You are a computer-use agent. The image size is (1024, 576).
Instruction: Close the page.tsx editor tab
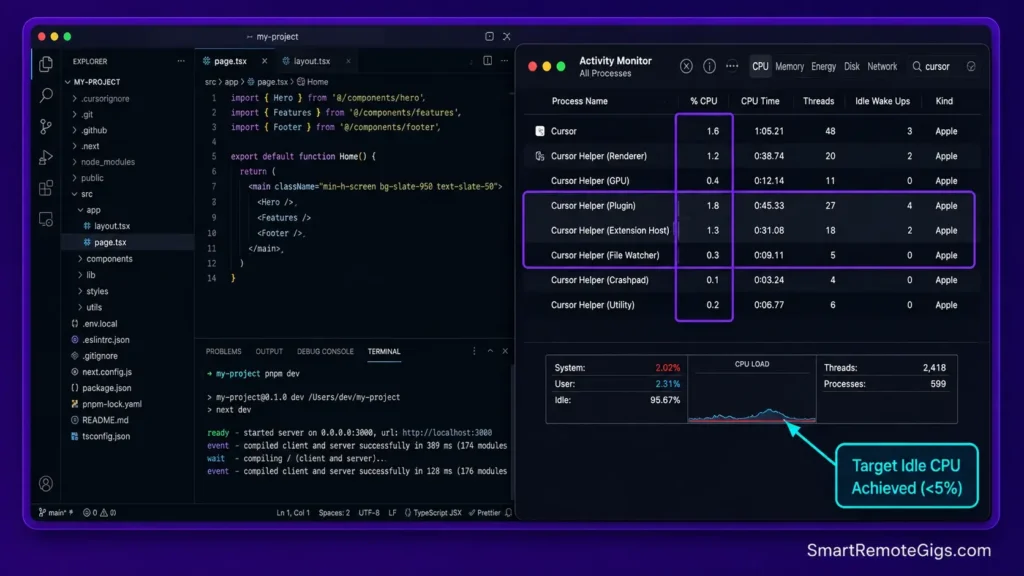pos(264,61)
